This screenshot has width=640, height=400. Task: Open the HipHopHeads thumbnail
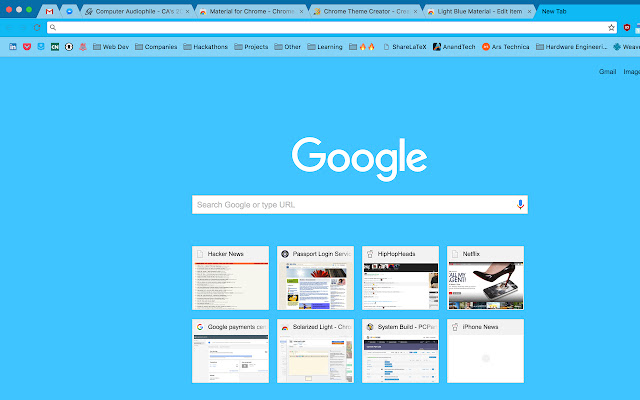pos(400,278)
